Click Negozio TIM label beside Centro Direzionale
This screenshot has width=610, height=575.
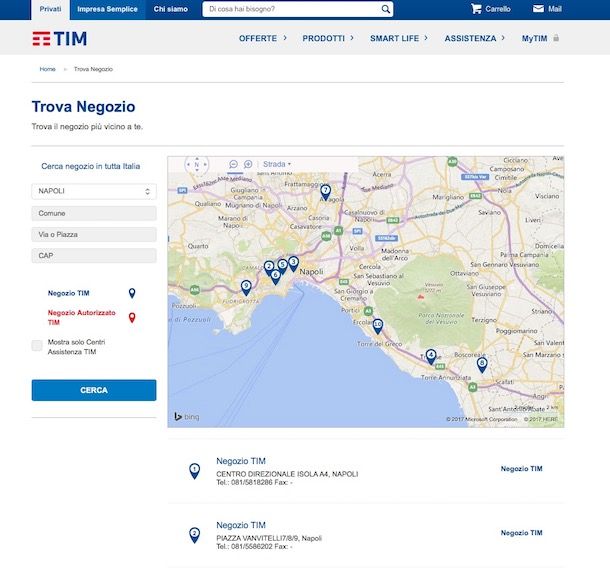(x=521, y=469)
